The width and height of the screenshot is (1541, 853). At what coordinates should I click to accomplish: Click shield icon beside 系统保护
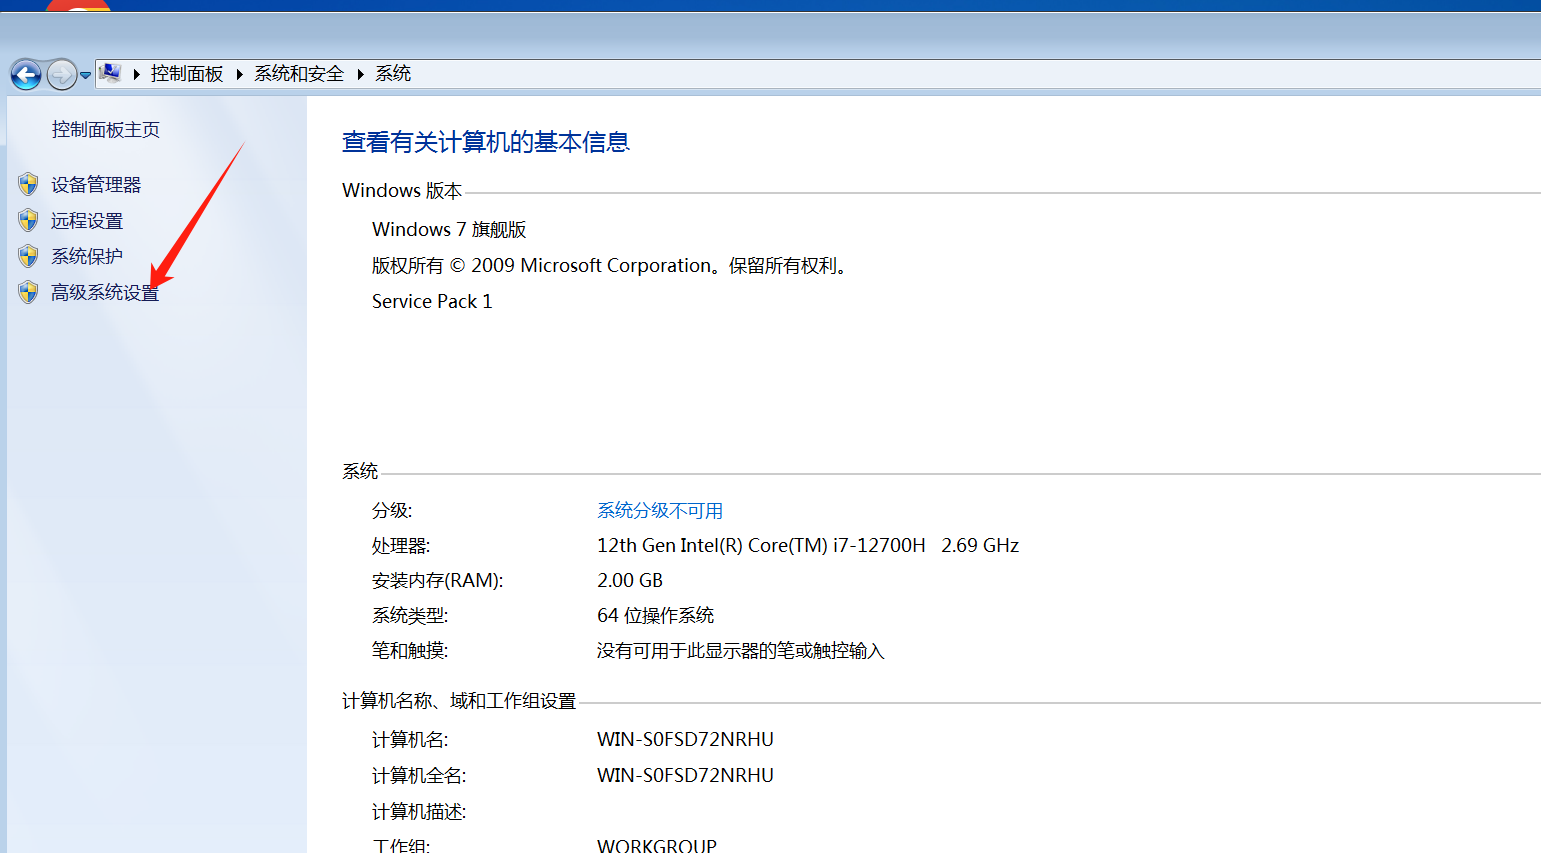[28, 256]
